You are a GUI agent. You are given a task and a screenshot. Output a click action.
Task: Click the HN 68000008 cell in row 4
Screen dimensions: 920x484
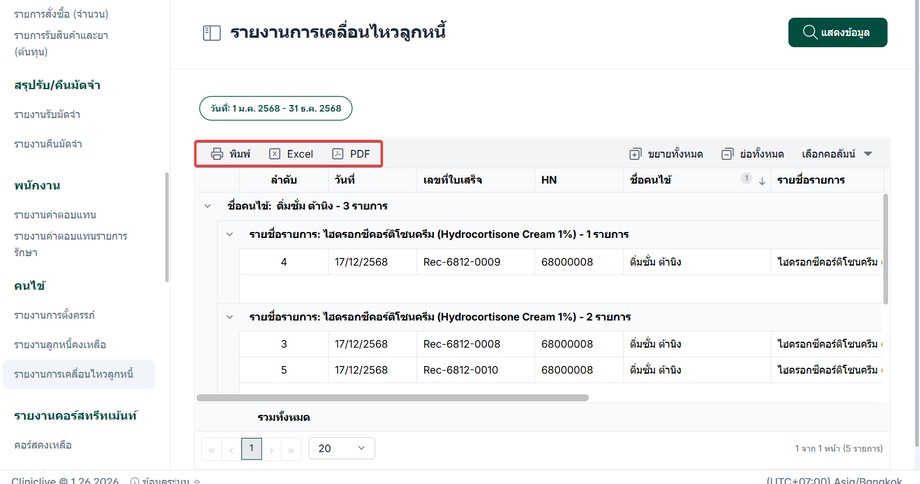pos(579,262)
